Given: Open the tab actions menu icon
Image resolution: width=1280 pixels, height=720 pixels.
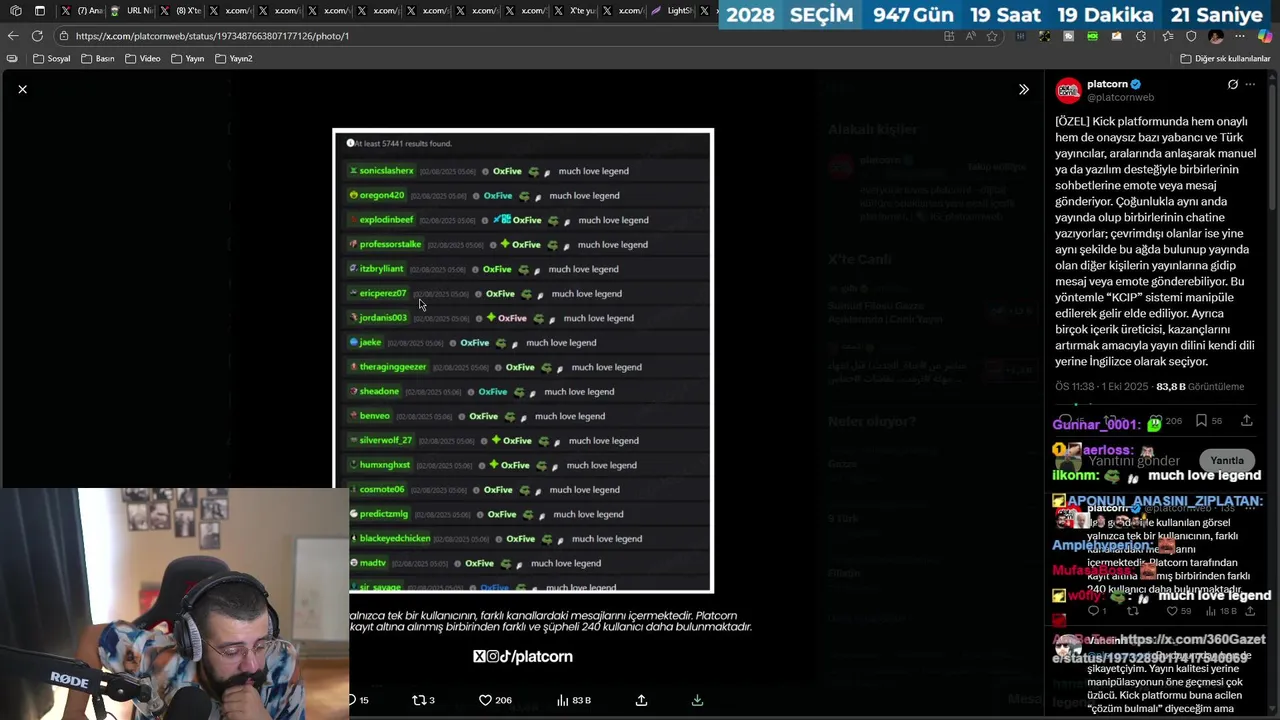Looking at the screenshot, I should pyautogui.click(x=40, y=11).
